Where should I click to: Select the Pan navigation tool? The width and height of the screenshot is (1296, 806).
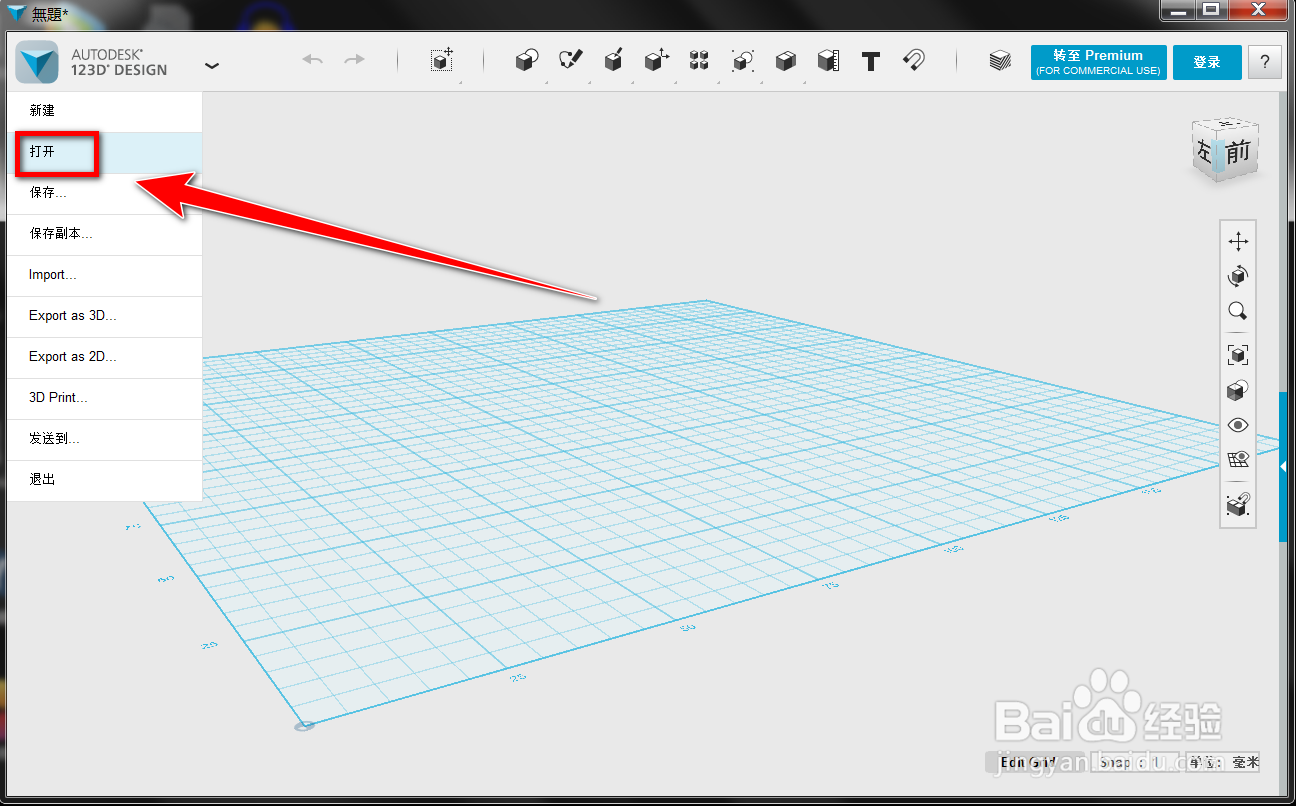(x=1238, y=241)
